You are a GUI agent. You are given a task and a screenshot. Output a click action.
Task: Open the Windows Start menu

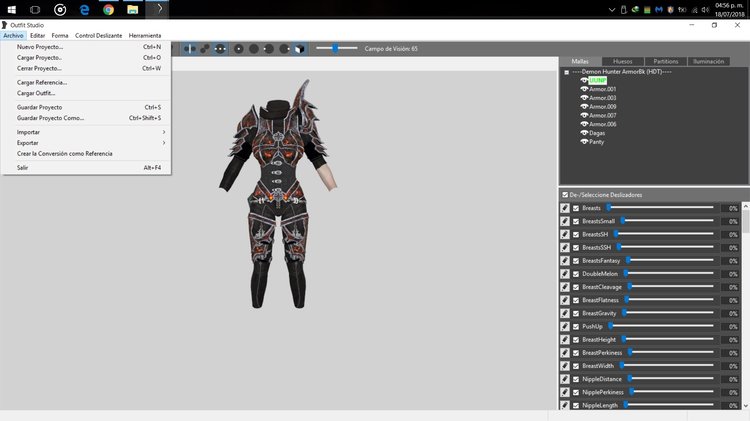tap(11, 10)
